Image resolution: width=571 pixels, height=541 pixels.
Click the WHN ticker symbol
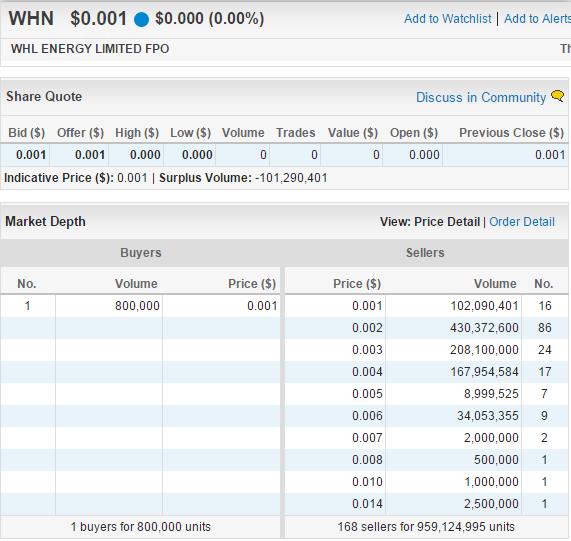coord(31,18)
